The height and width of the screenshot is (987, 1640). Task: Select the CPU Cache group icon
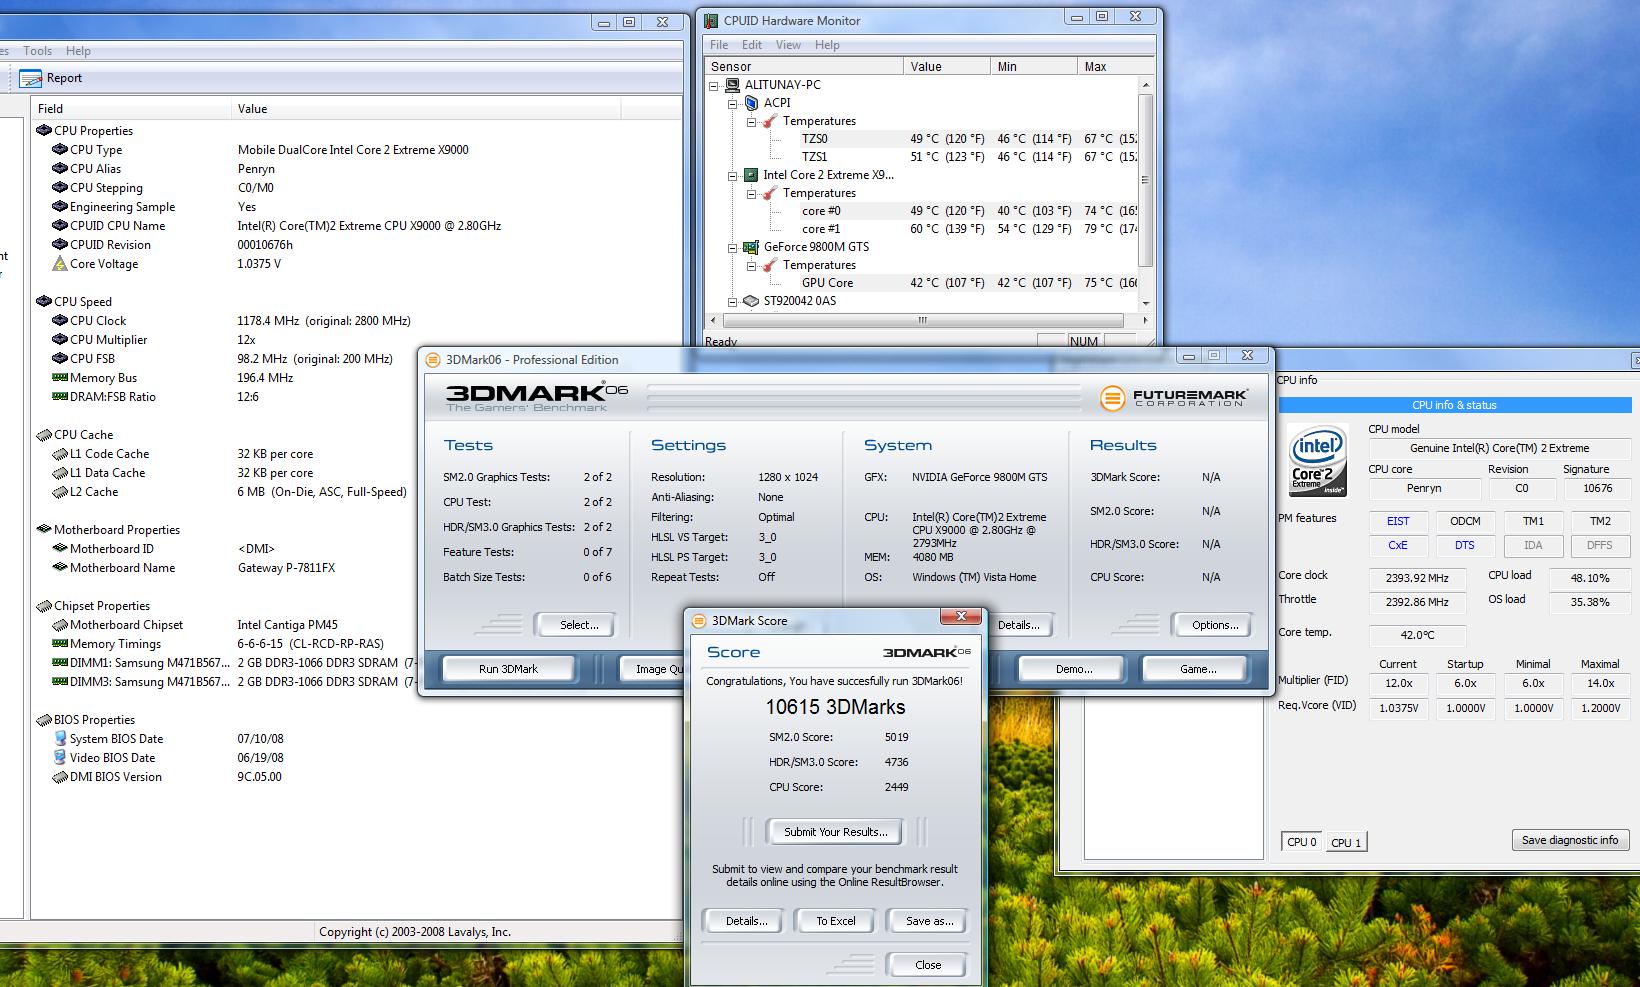pyautogui.click(x=44, y=435)
